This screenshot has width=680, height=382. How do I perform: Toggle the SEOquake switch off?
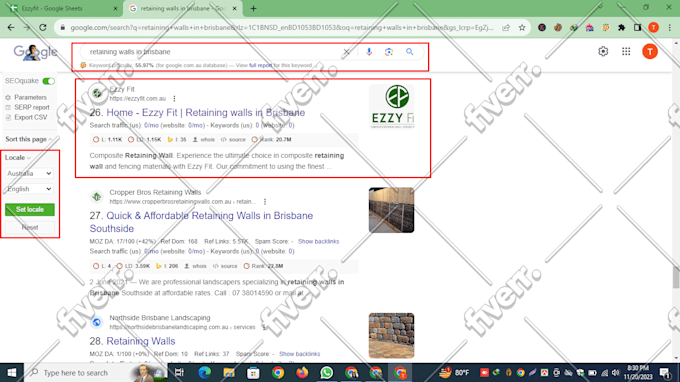point(49,81)
